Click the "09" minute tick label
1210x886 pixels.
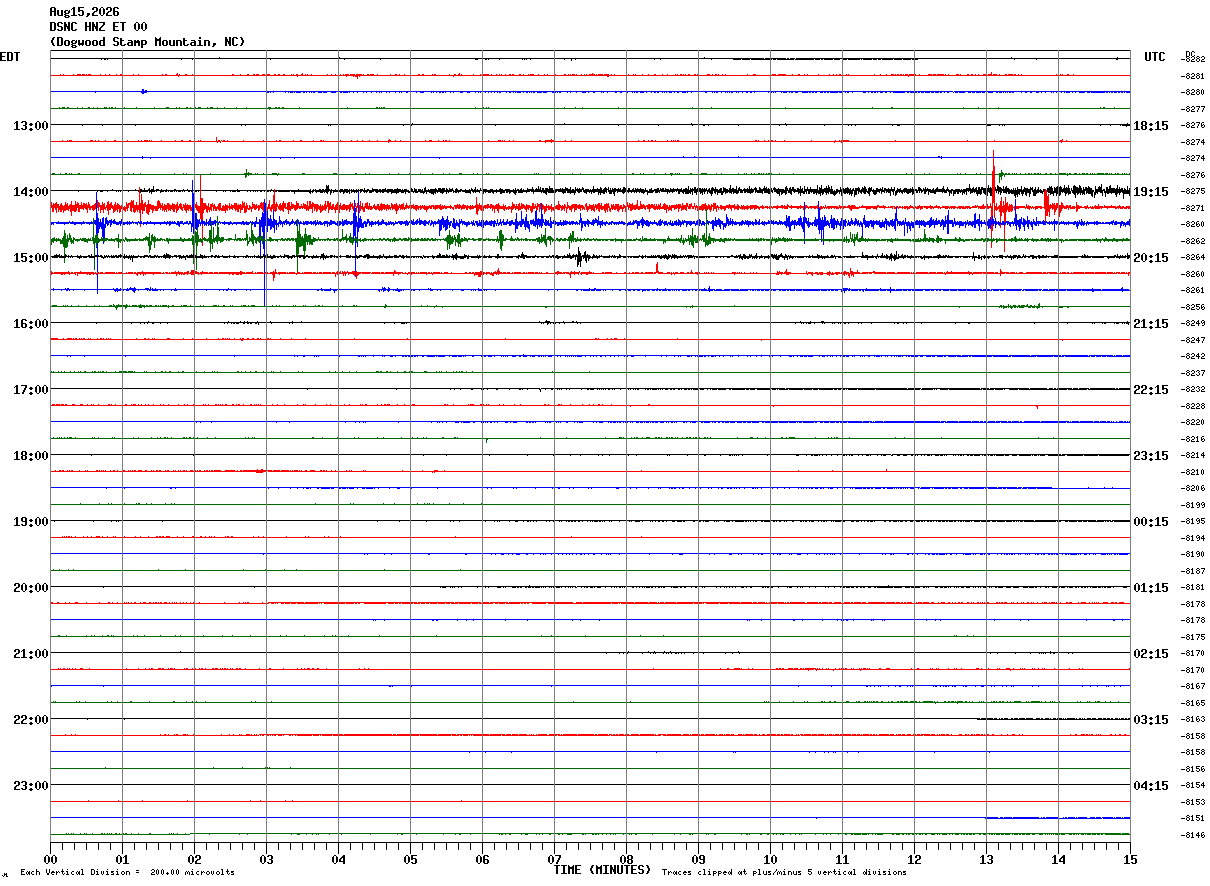coord(699,859)
